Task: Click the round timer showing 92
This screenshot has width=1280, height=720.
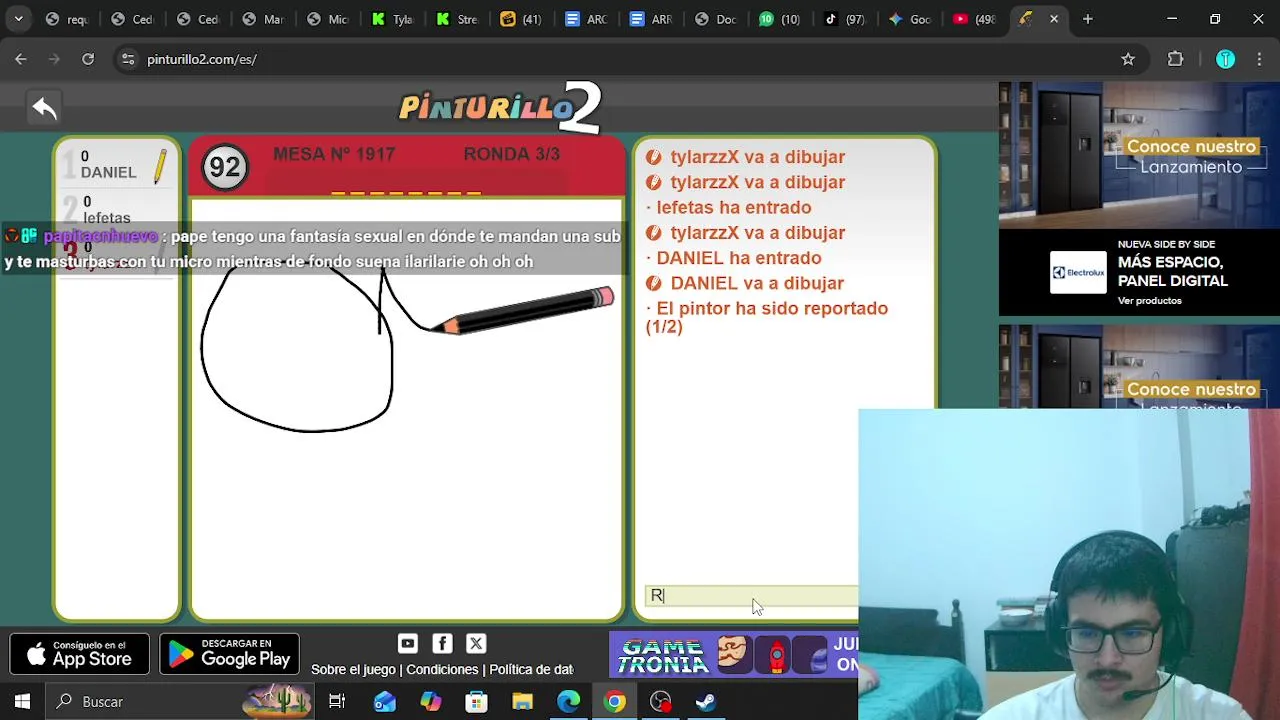Action: point(225,167)
